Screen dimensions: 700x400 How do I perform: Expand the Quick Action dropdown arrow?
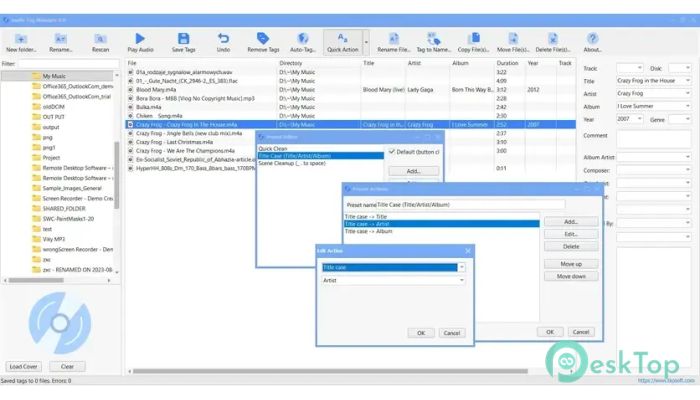pos(366,42)
